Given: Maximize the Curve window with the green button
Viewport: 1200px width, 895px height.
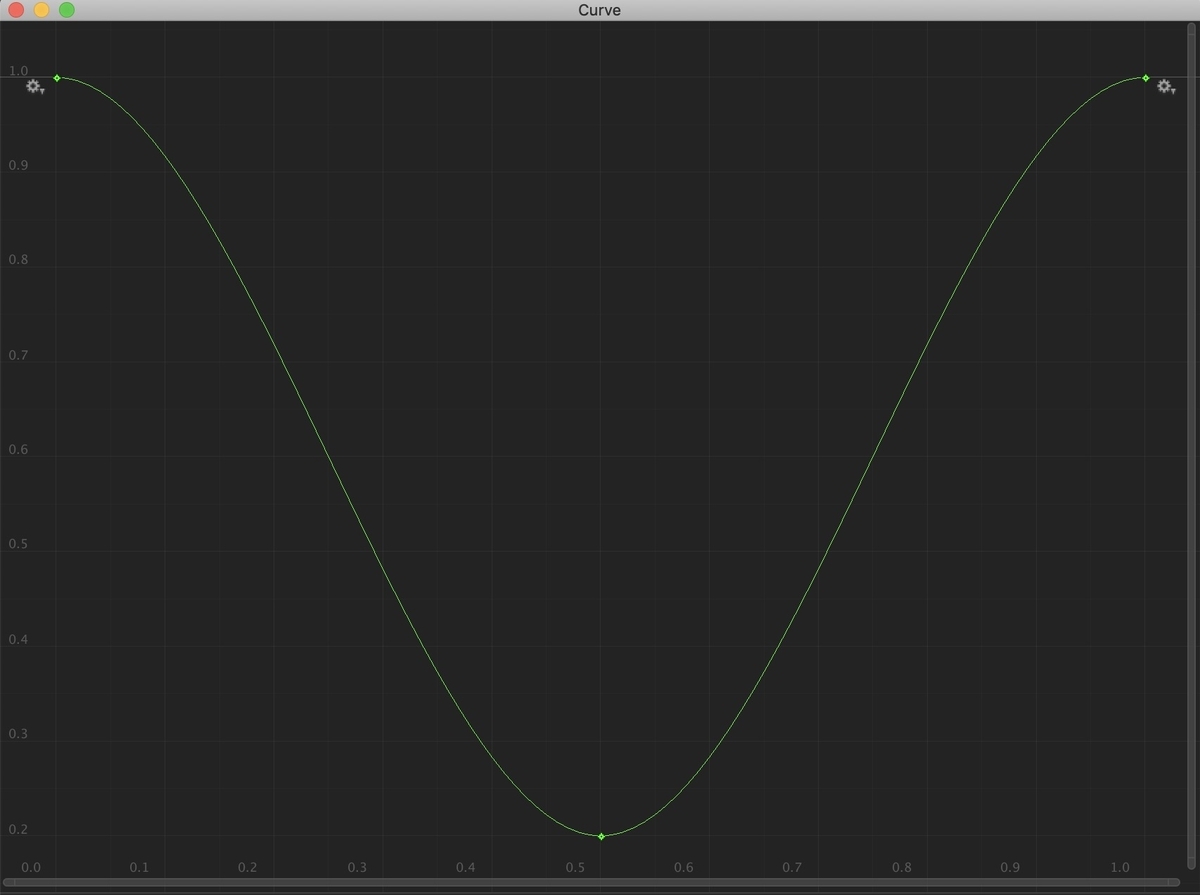Looking at the screenshot, I should coord(66,10).
